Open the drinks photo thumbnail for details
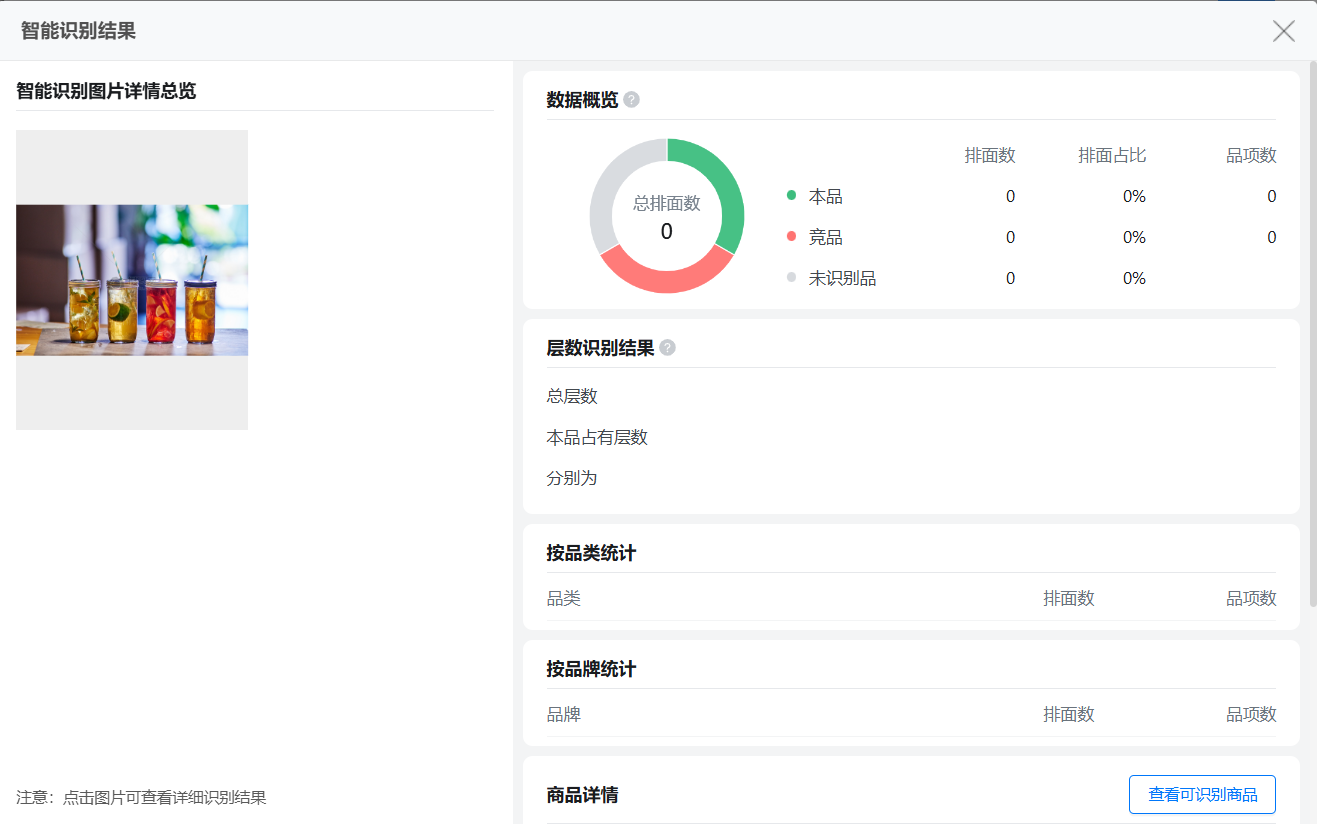 [132, 280]
